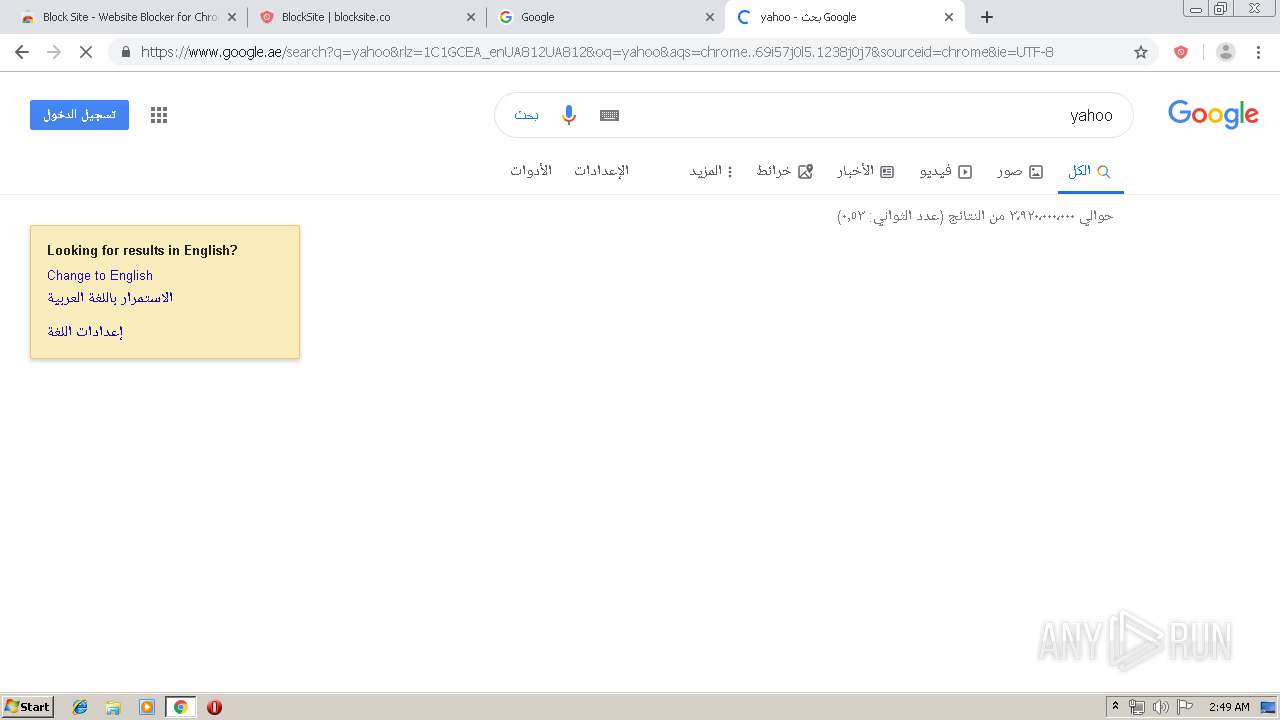Expand the المزيد (More) menu
Viewport: 1280px width, 720px height.
[x=711, y=171]
